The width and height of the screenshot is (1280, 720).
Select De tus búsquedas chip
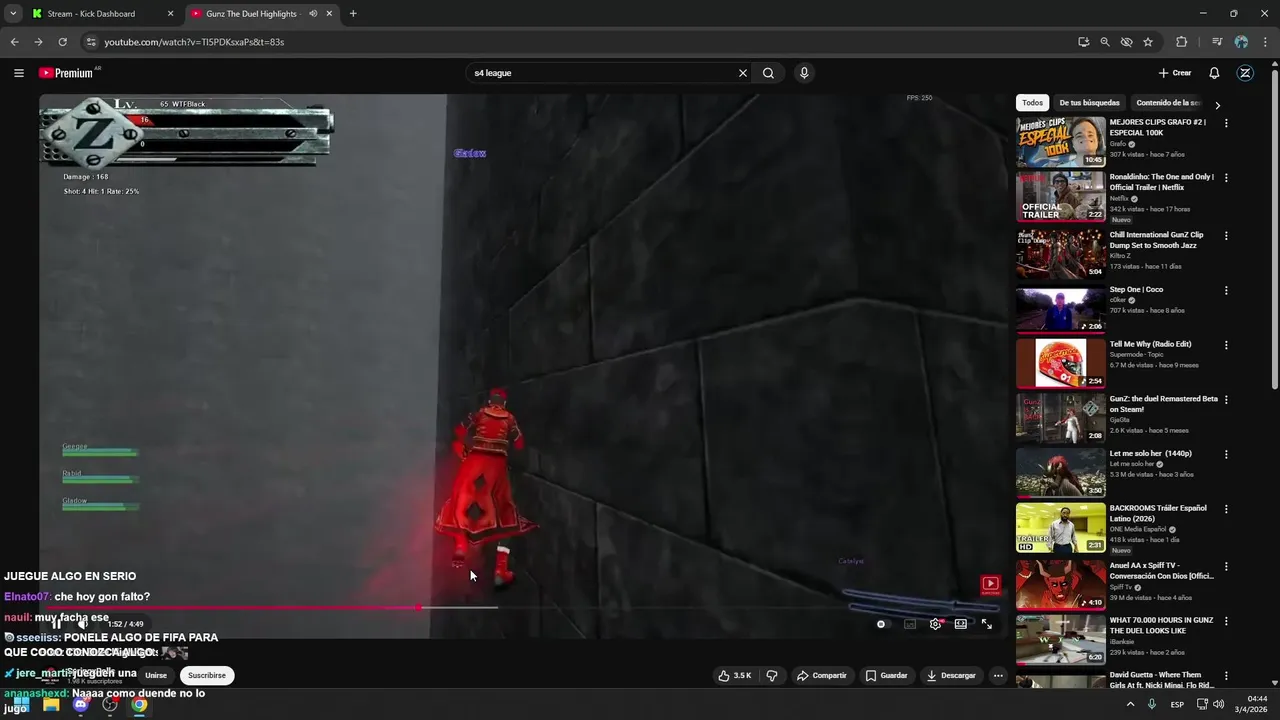tap(1089, 103)
